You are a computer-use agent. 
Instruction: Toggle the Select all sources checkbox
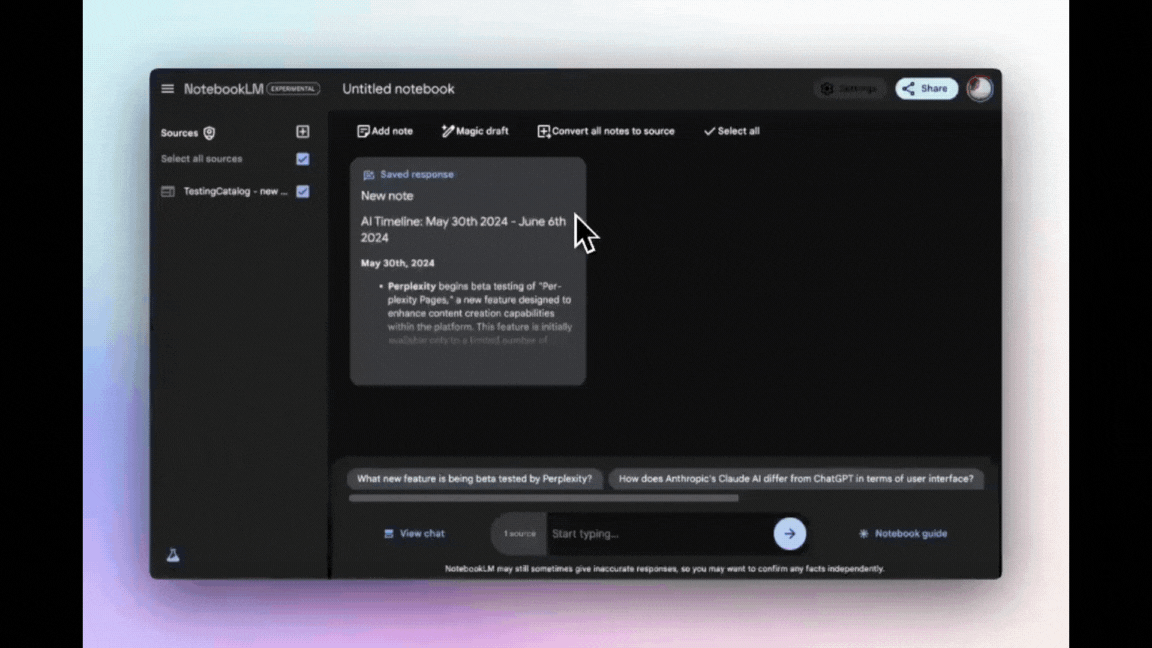tap(303, 159)
